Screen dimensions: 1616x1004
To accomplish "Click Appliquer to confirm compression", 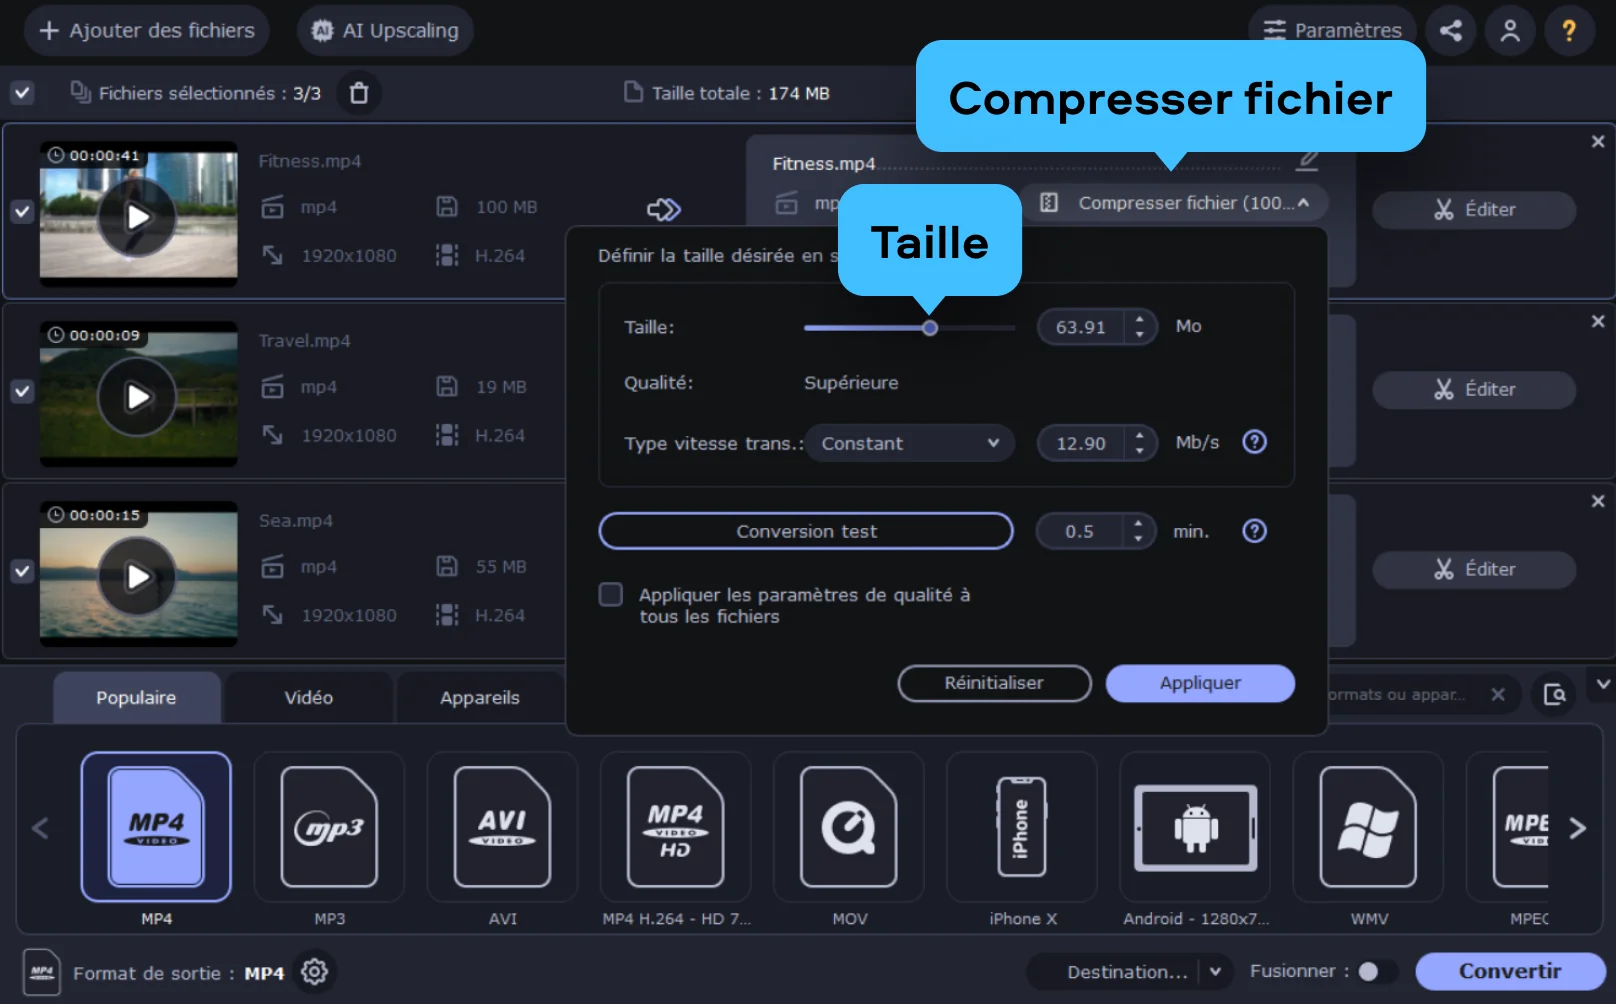I will pyautogui.click(x=1200, y=683).
